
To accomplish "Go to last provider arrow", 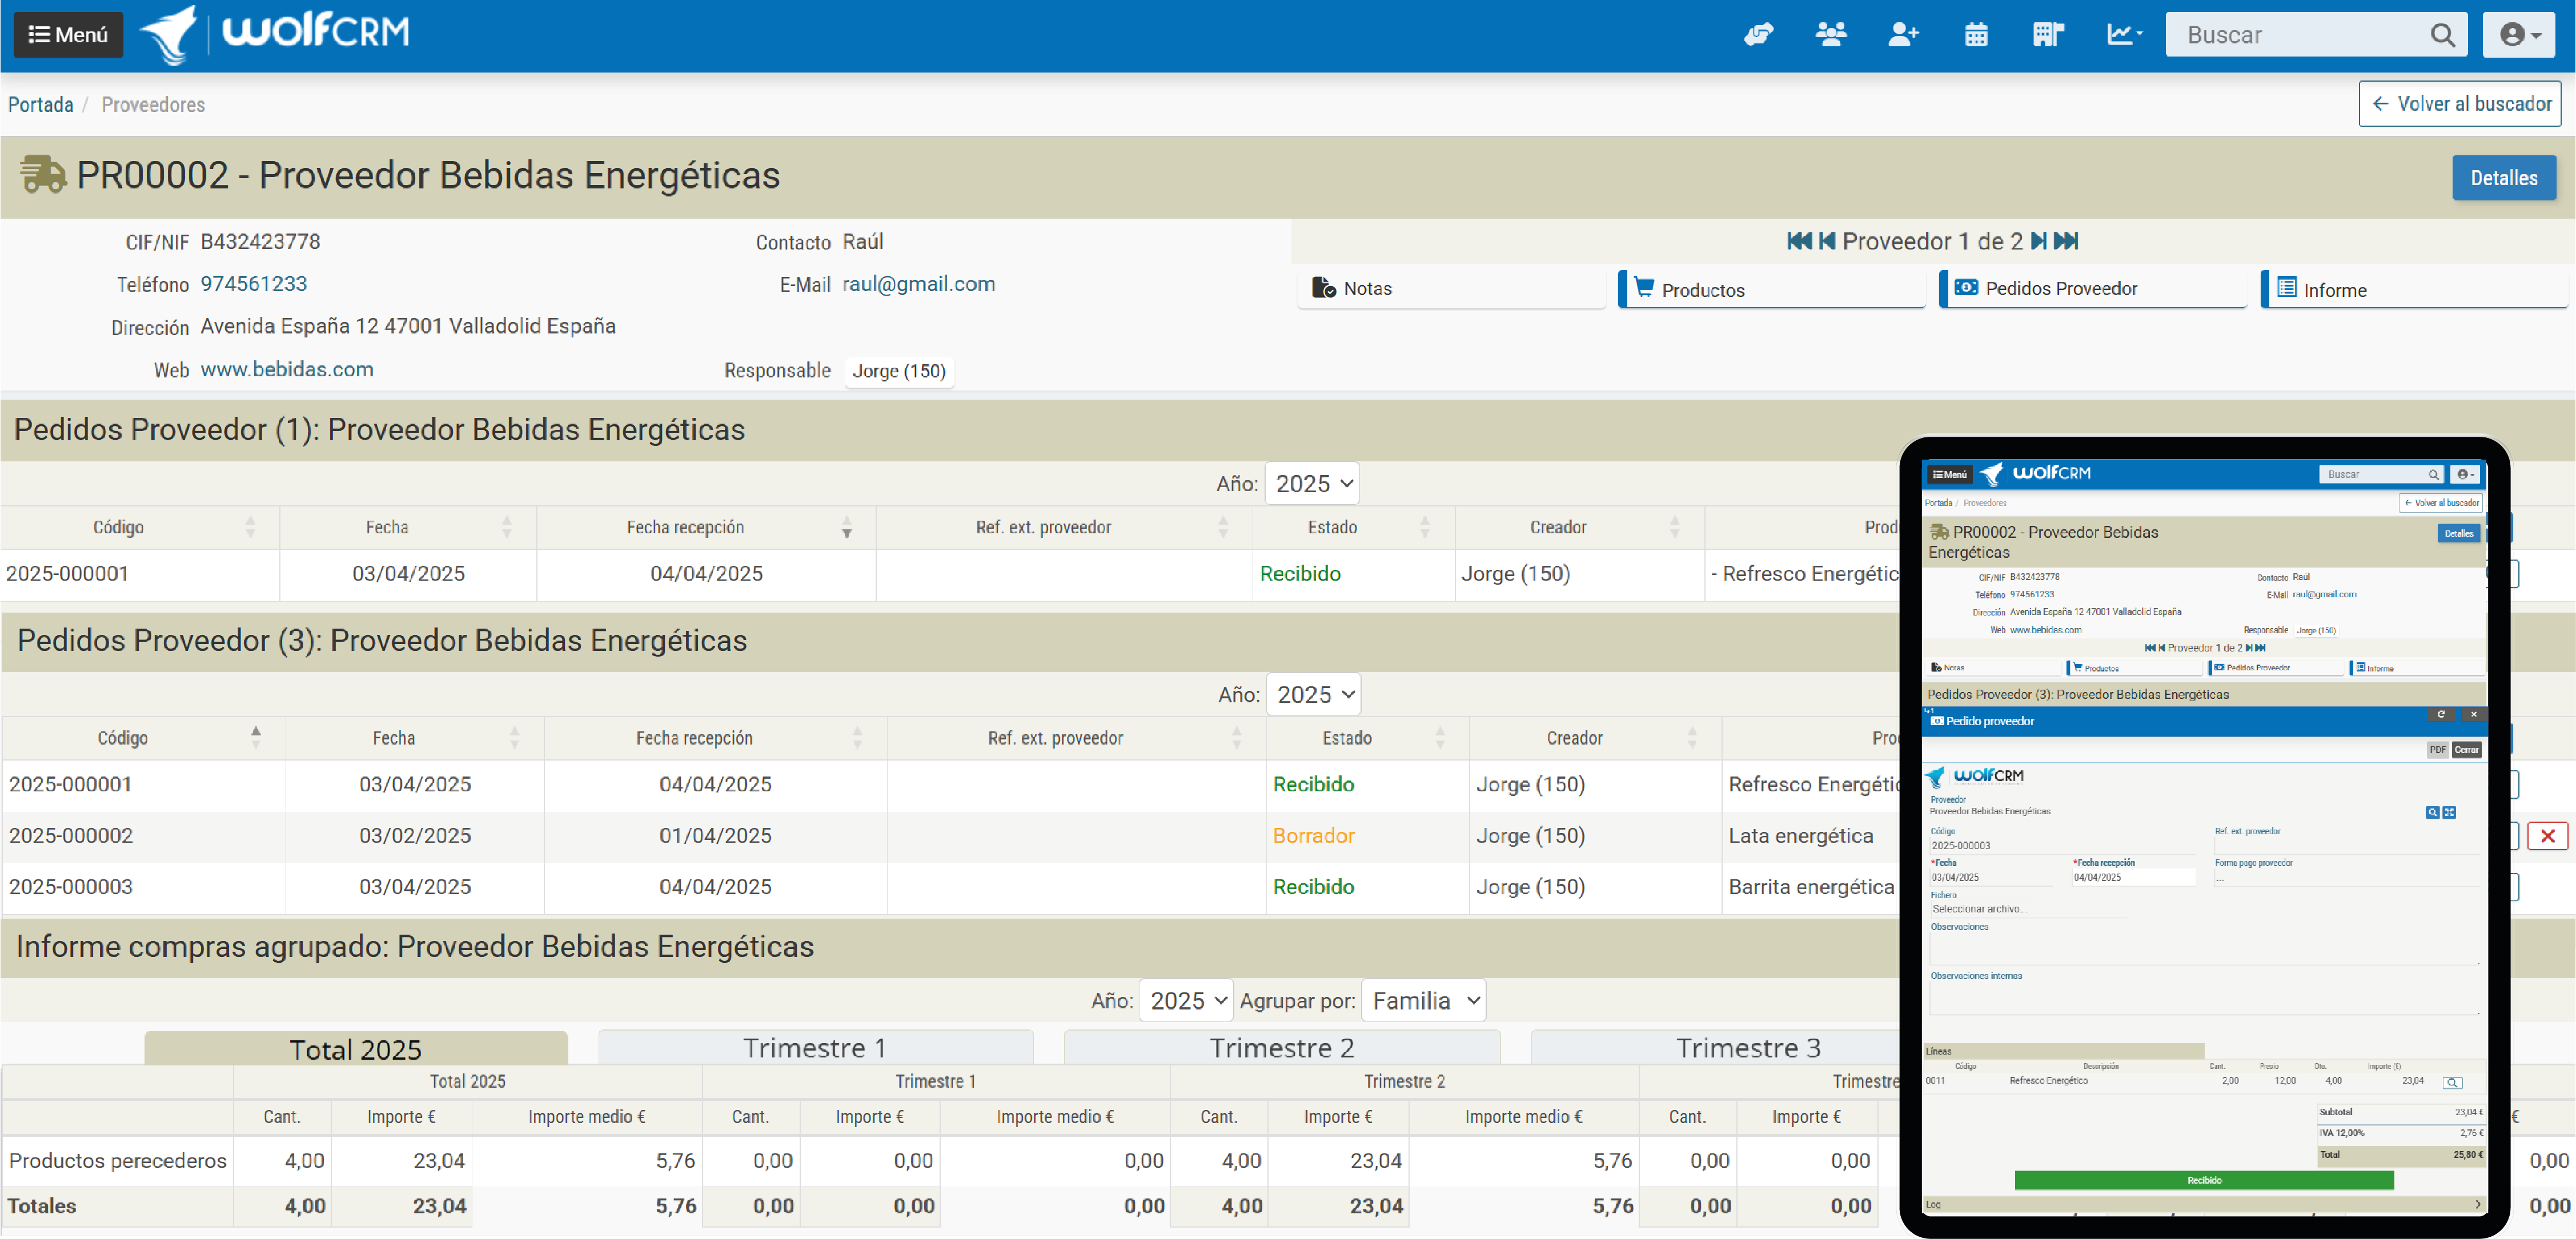I will coord(2066,241).
